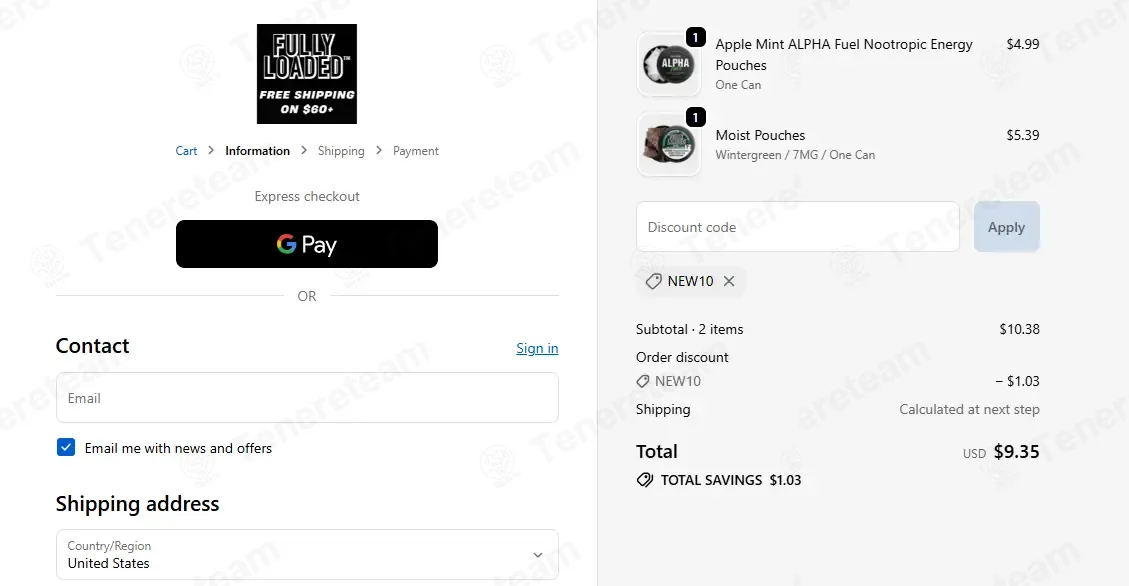Screen dimensions: 1129x586
Task: Click the tag icon on NEW10 chip
Action: pos(653,281)
